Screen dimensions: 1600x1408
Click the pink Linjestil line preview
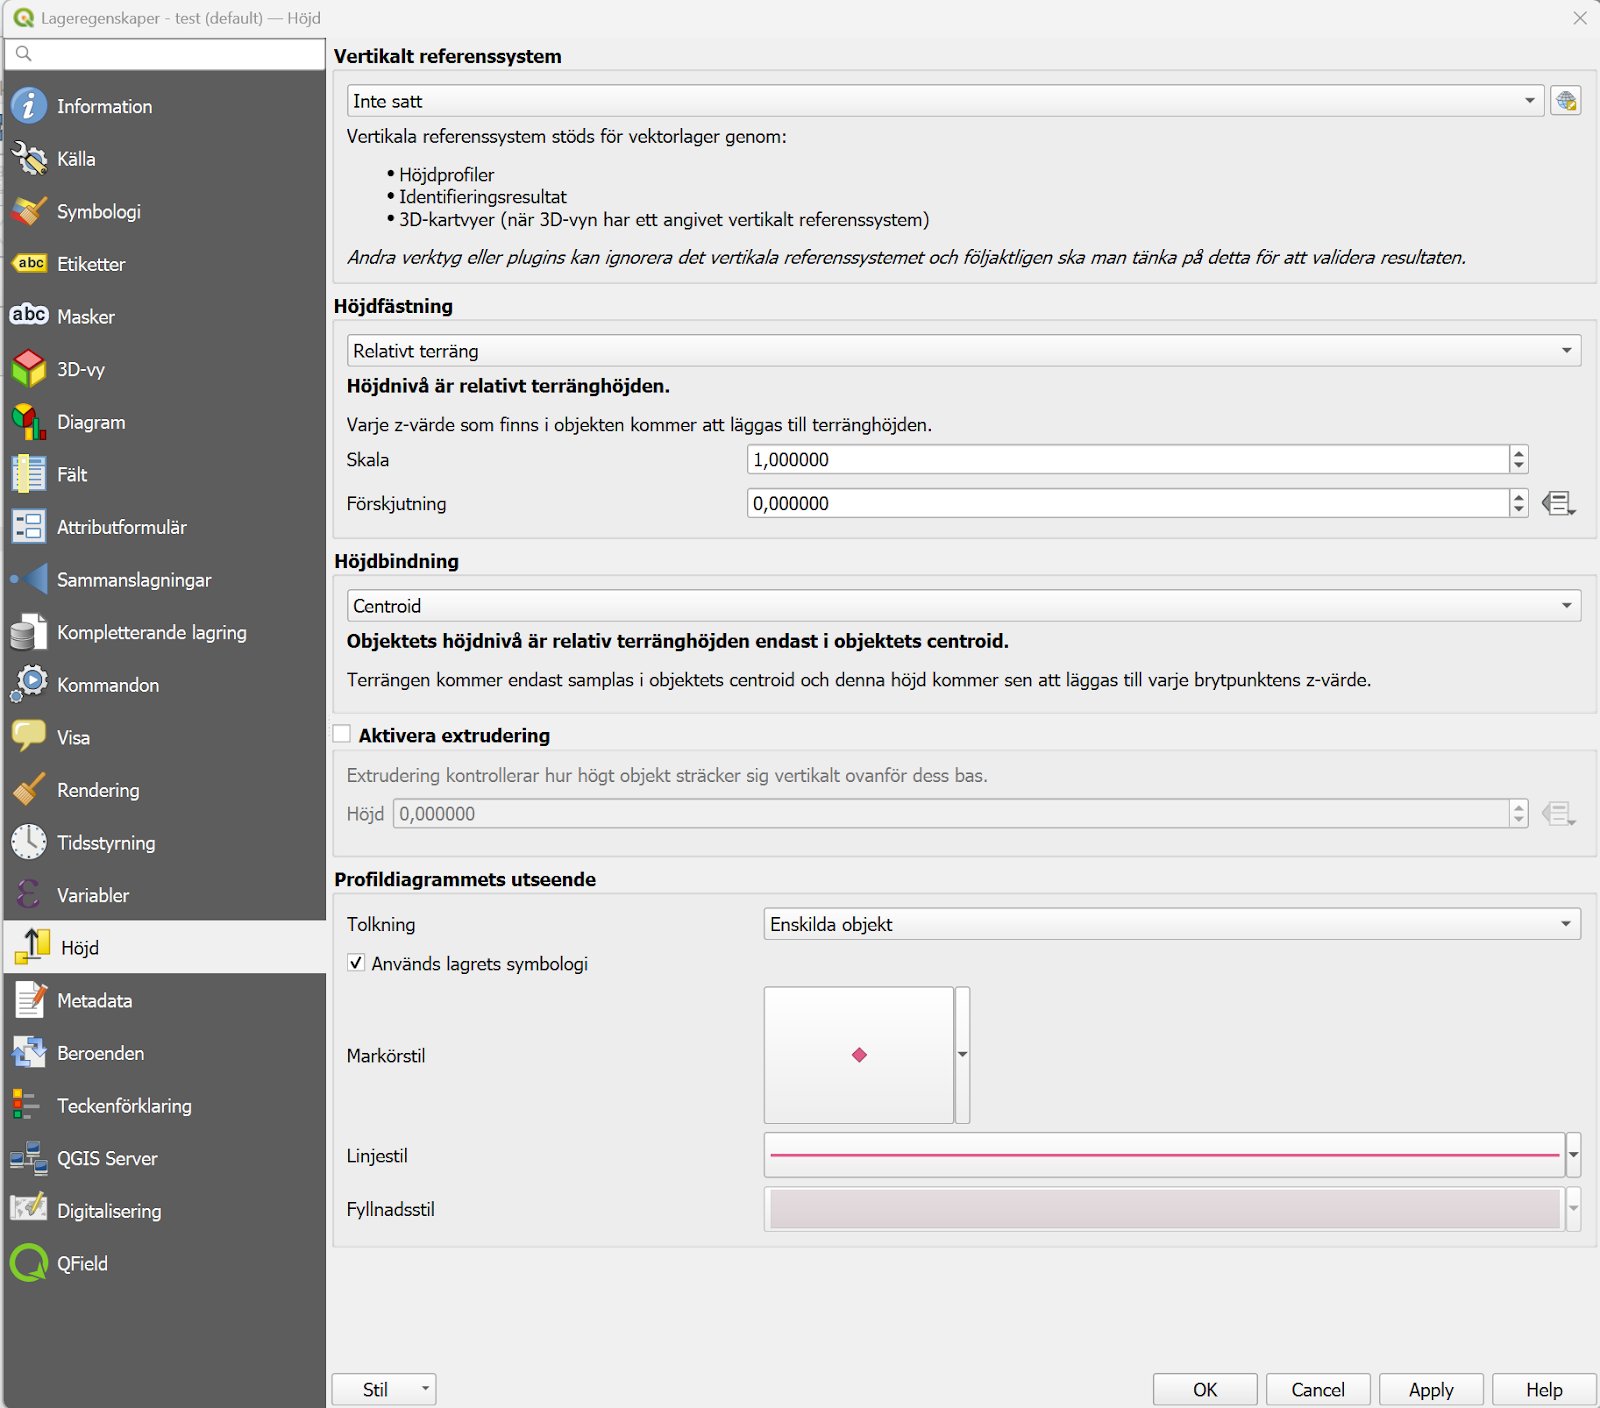(1165, 1155)
